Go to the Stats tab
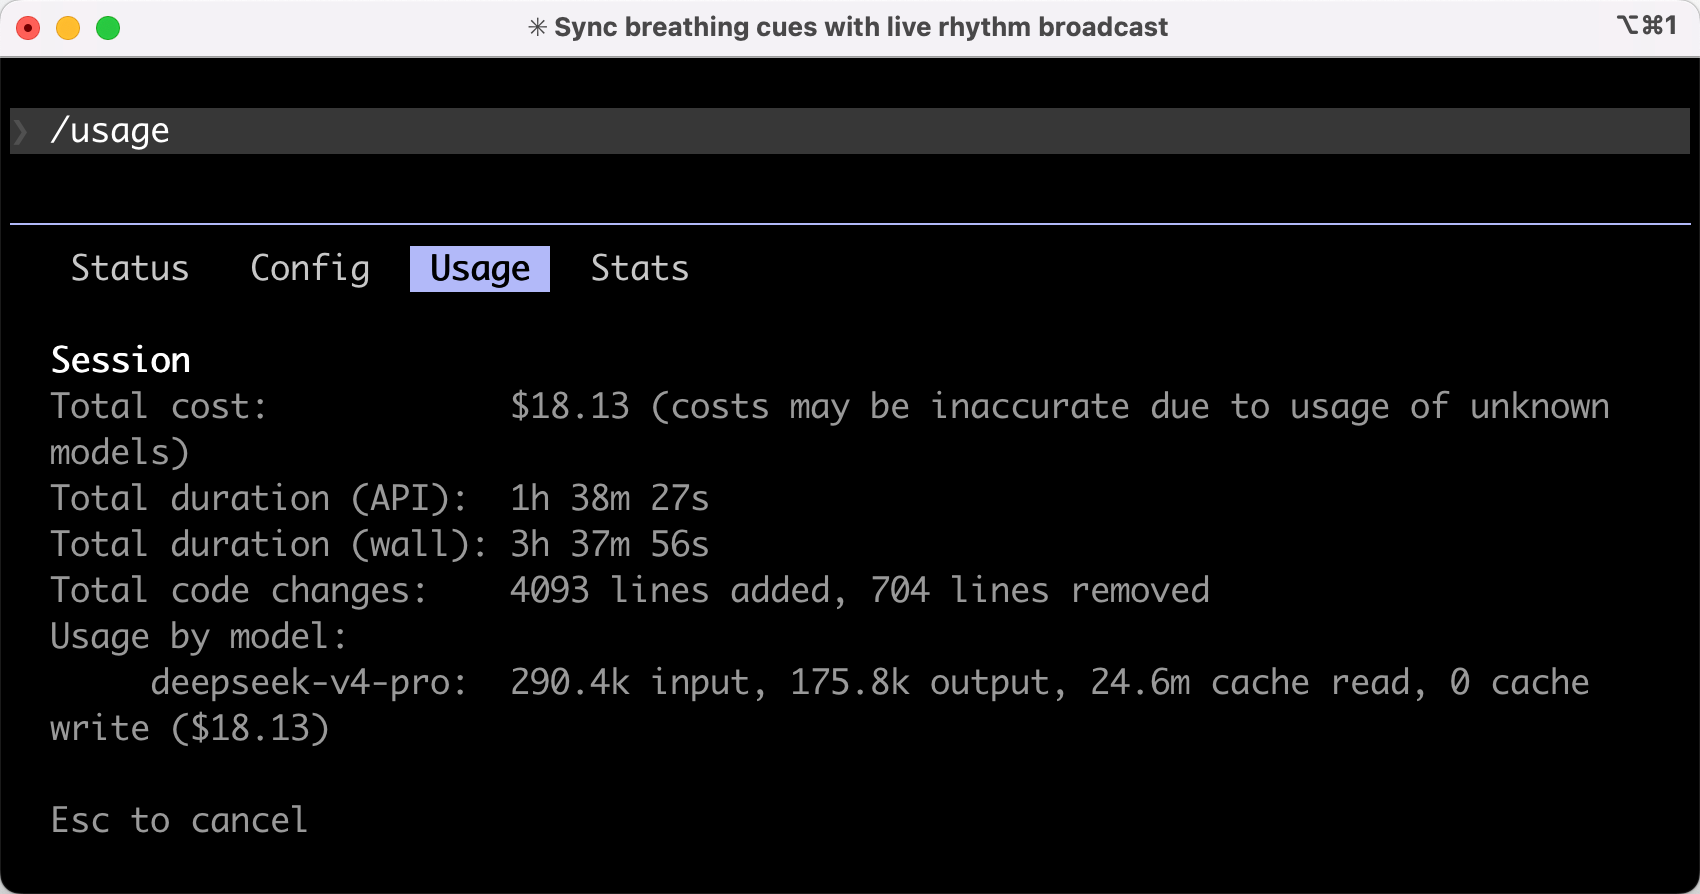Viewport: 1700px width, 894px height. [640, 269]
